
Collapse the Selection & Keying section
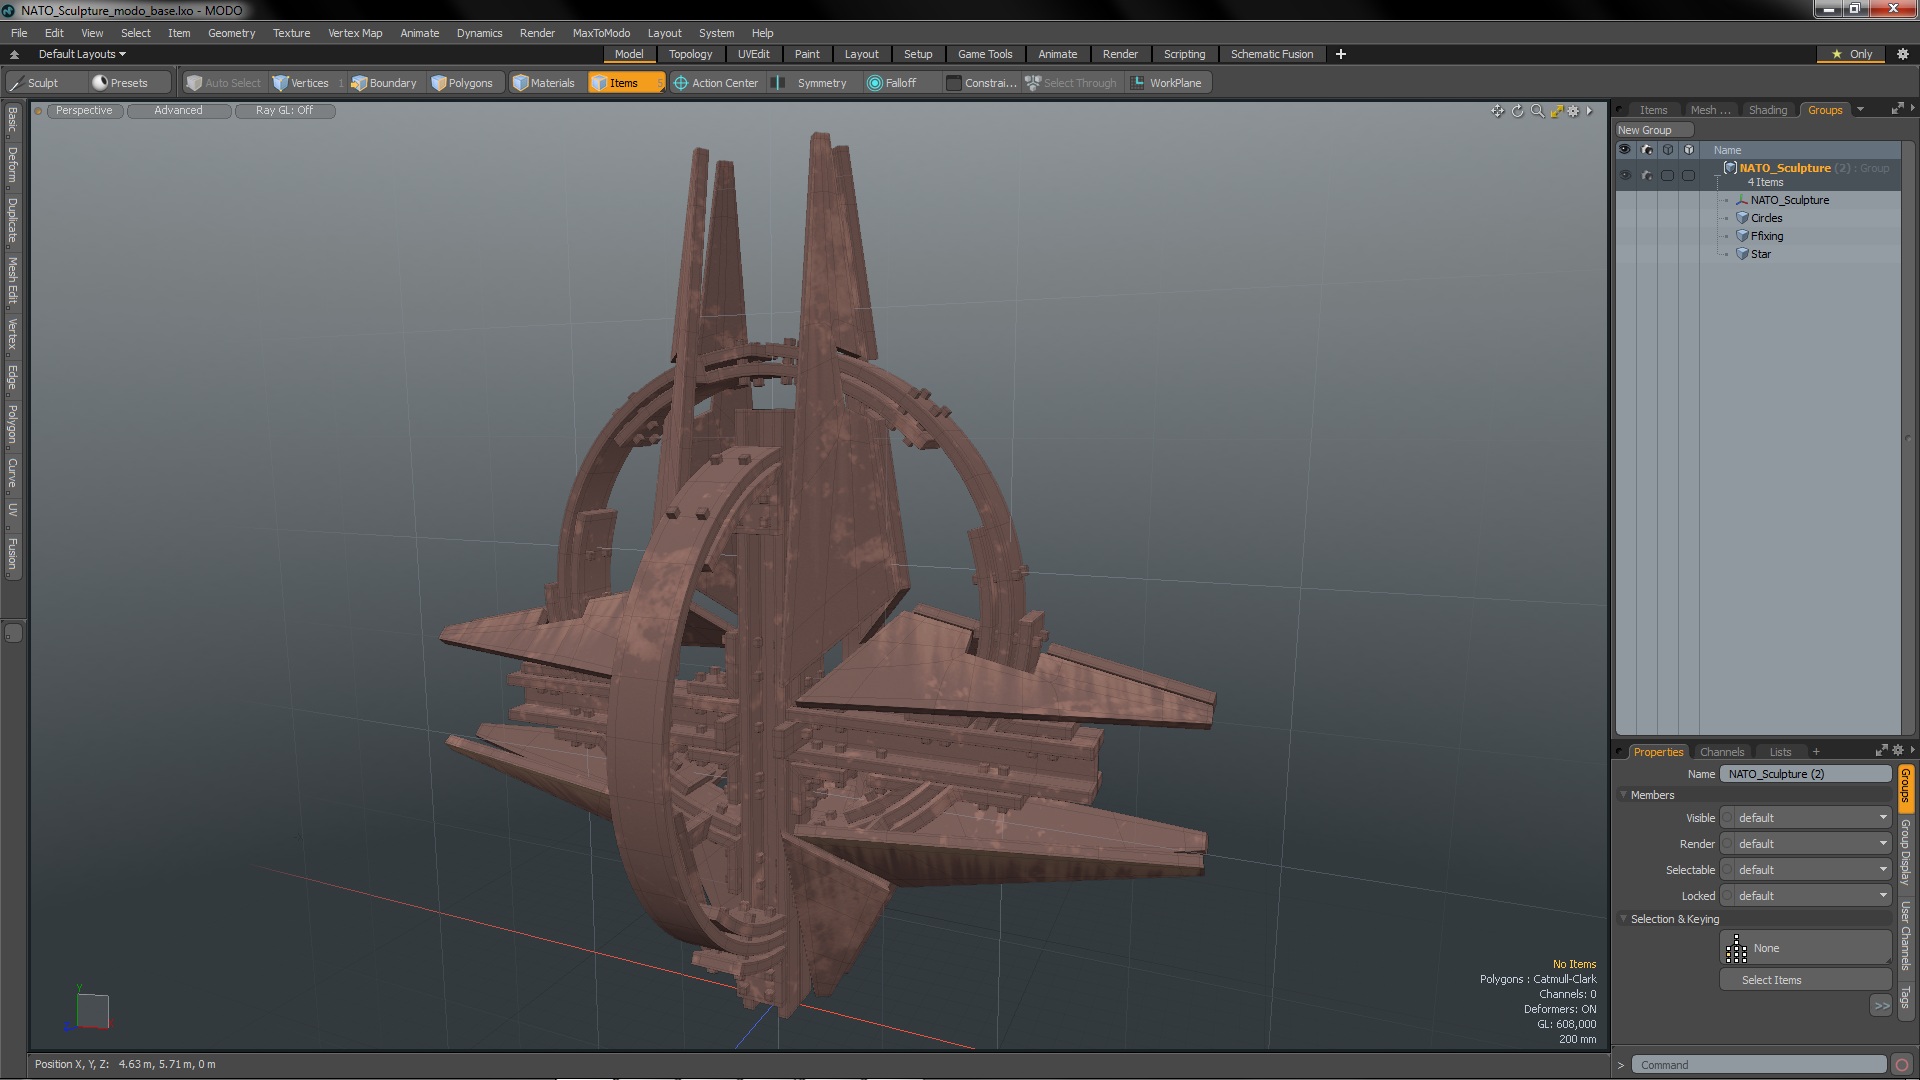1623,919
